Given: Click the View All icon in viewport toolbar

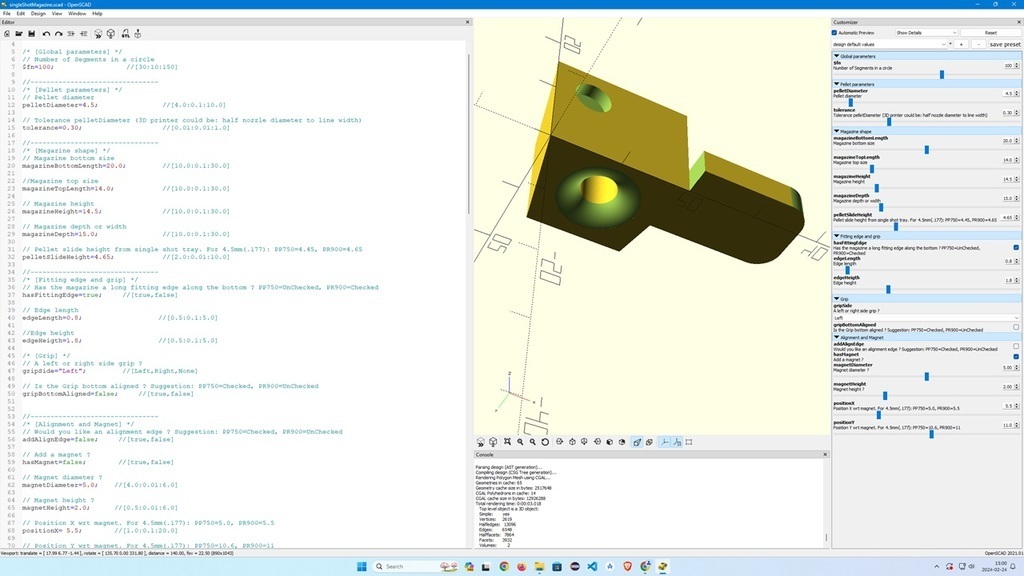Looking at the screenshot, I should 507,442.
